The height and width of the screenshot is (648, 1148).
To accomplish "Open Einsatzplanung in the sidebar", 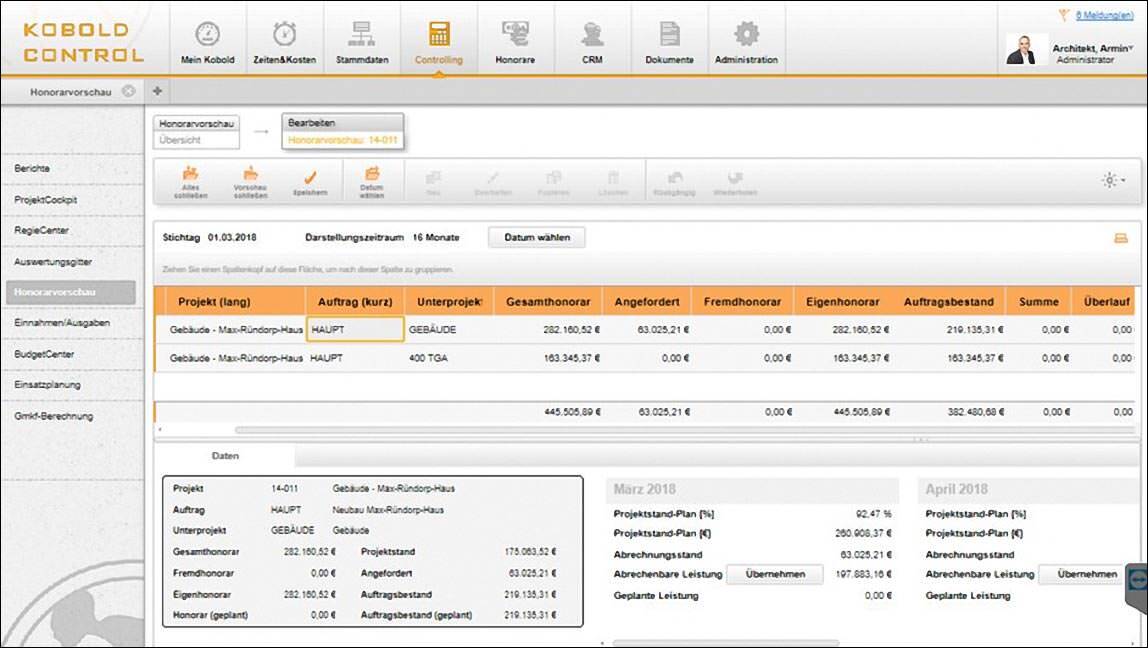I will pyautogui.click(x=48, y=385).
